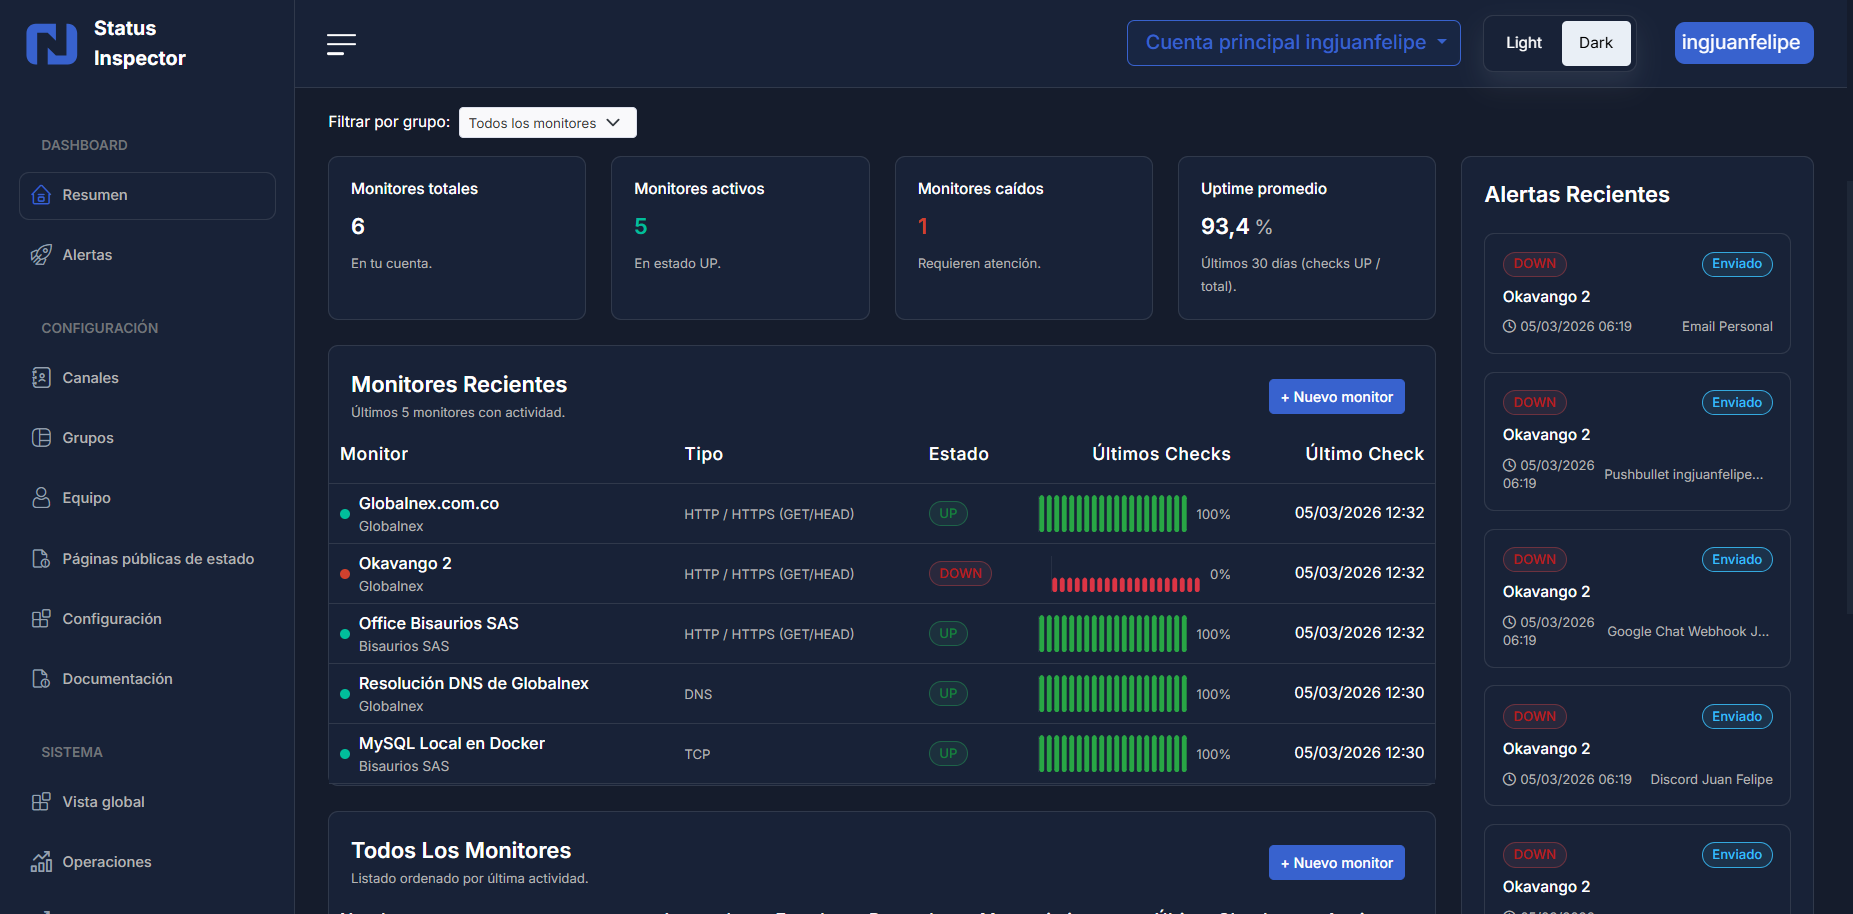Click the Globalnex.com.co green checks bar

tap(1113, 514)
